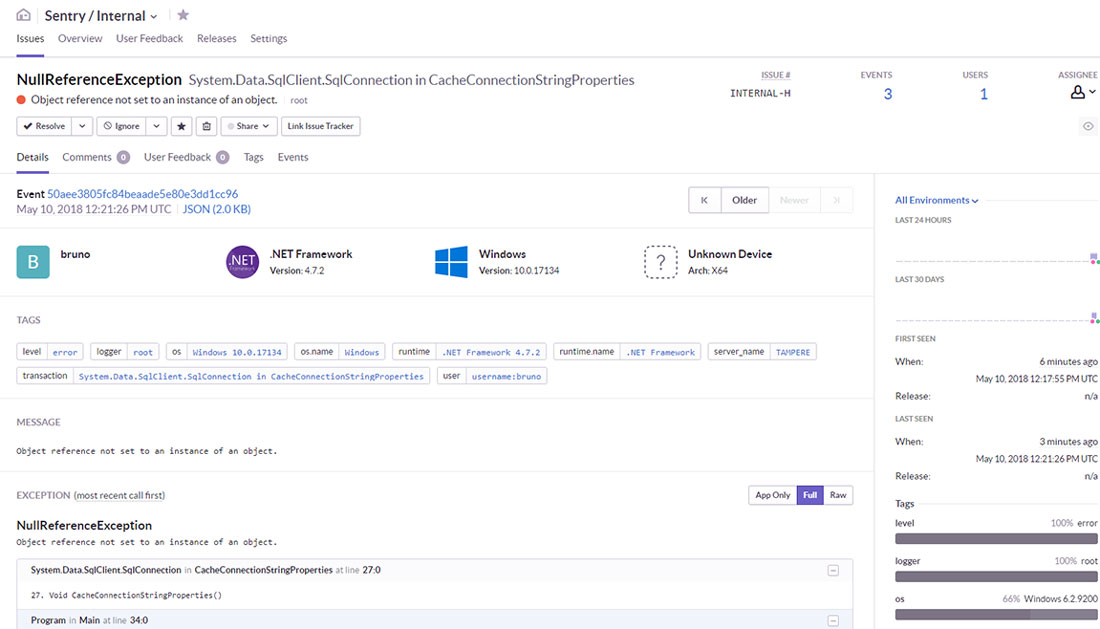The width and height of the screenshot is (1100, 629).
Task: Jump to the oldest event button
Action: 704,200
